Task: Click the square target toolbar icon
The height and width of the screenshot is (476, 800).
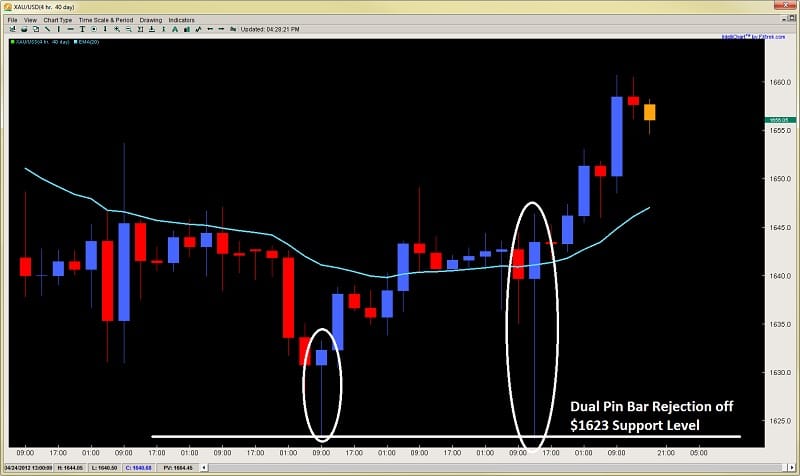Action: click(x=94, y=29)
